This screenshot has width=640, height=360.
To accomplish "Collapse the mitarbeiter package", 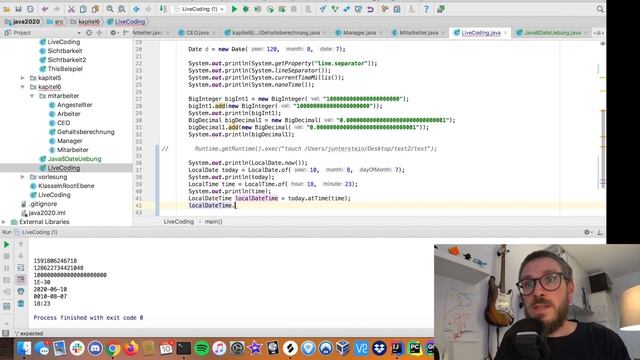I will [x=32, y=96].
